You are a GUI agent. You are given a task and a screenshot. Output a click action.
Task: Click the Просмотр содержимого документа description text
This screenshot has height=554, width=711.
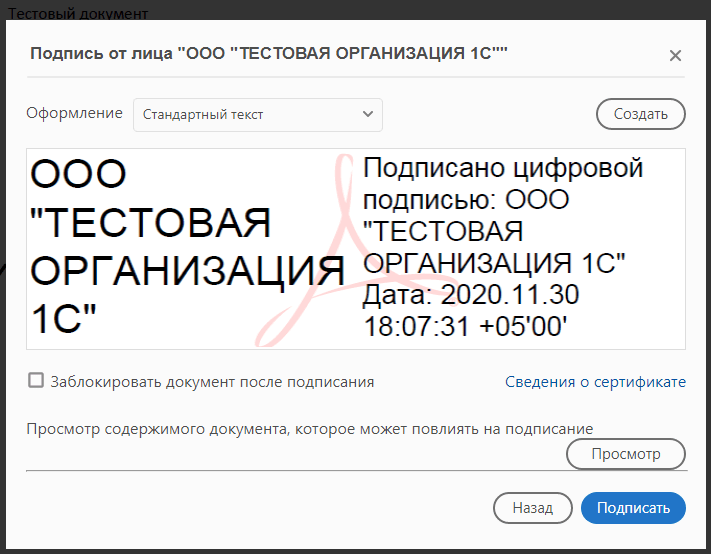pos(310,429)
